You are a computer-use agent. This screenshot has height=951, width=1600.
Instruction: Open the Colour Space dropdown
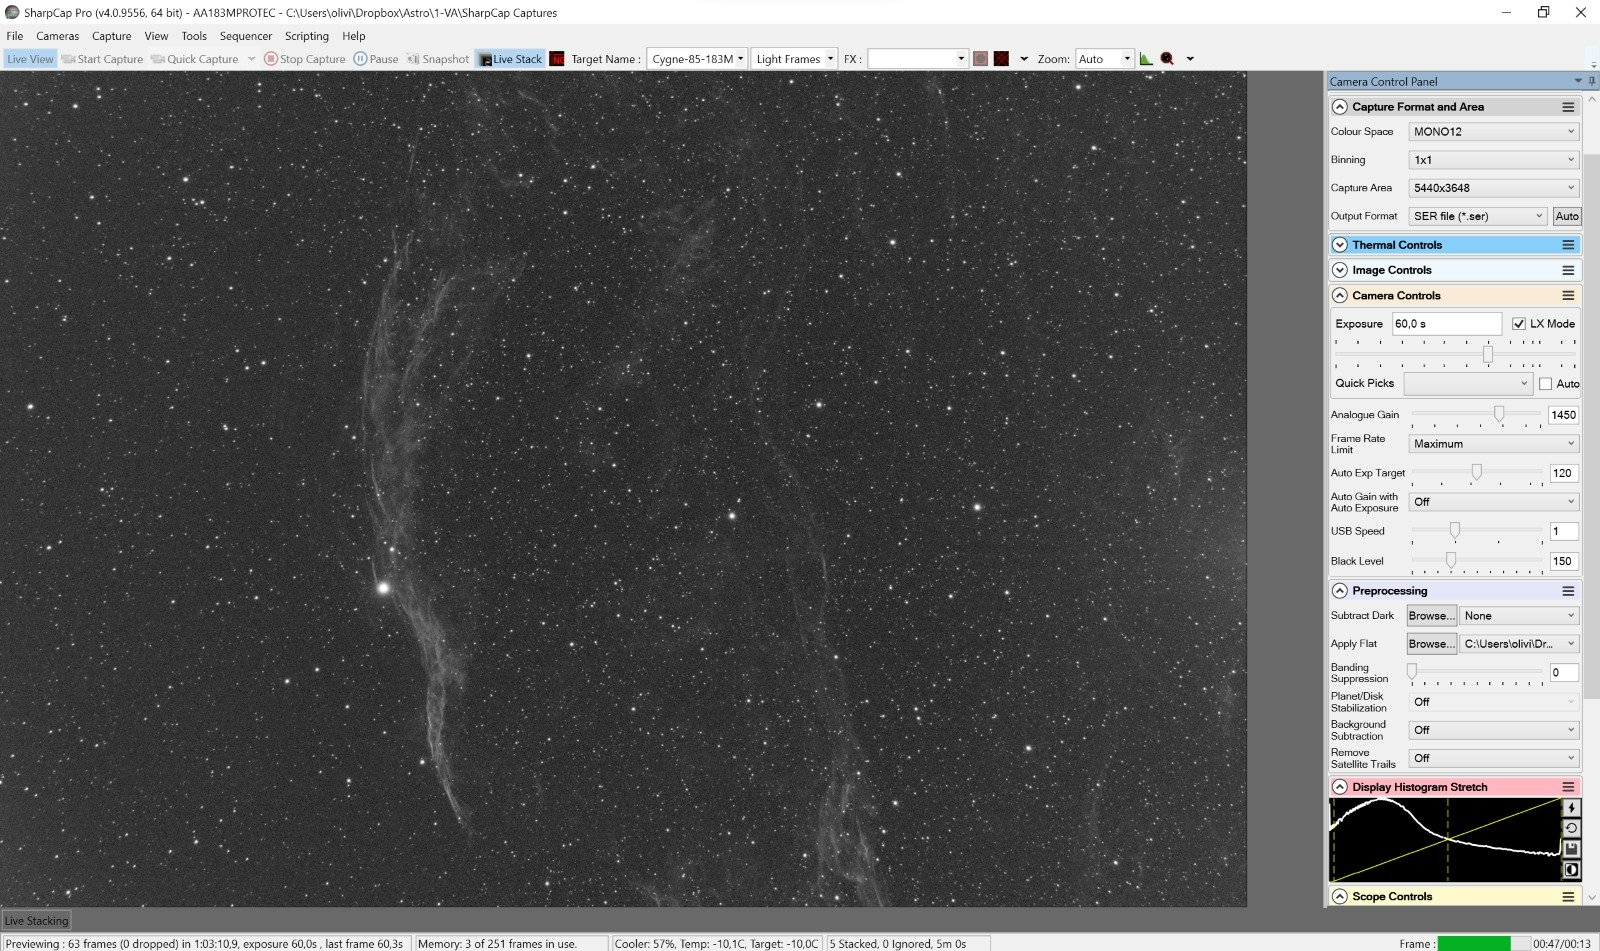[1493, 132]
